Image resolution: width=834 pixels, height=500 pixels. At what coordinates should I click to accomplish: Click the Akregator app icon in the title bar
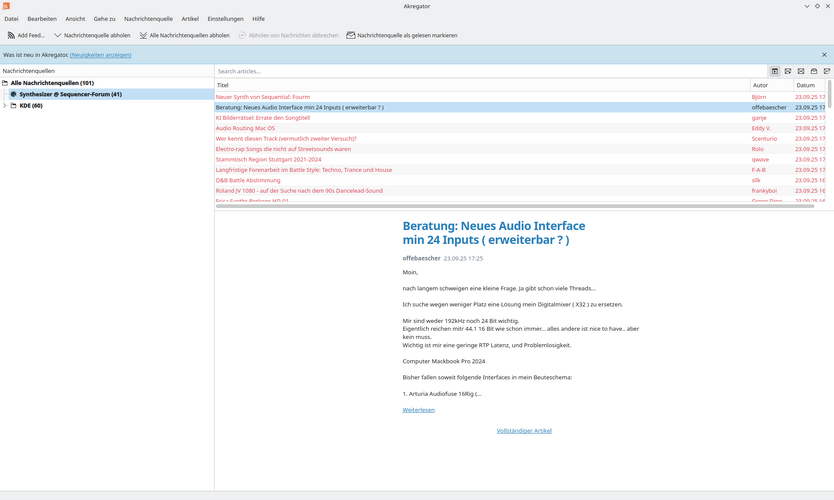point(6,6)
